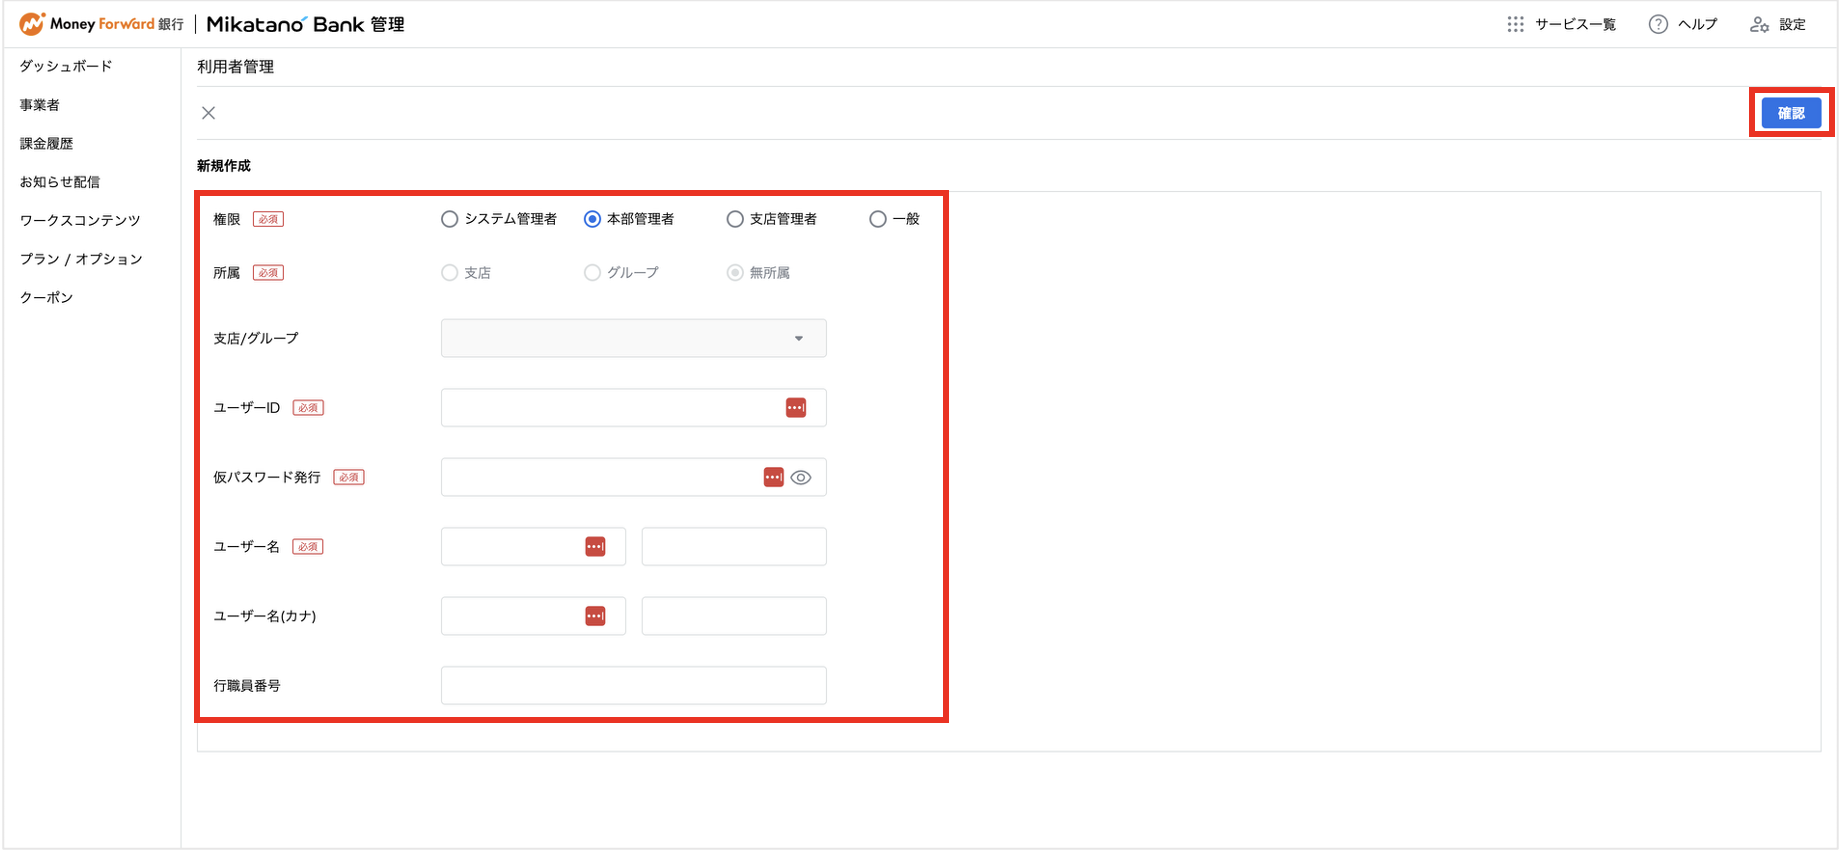
Task: Click the password manager icon in ユーザーID field
Action: coord(796,408)
